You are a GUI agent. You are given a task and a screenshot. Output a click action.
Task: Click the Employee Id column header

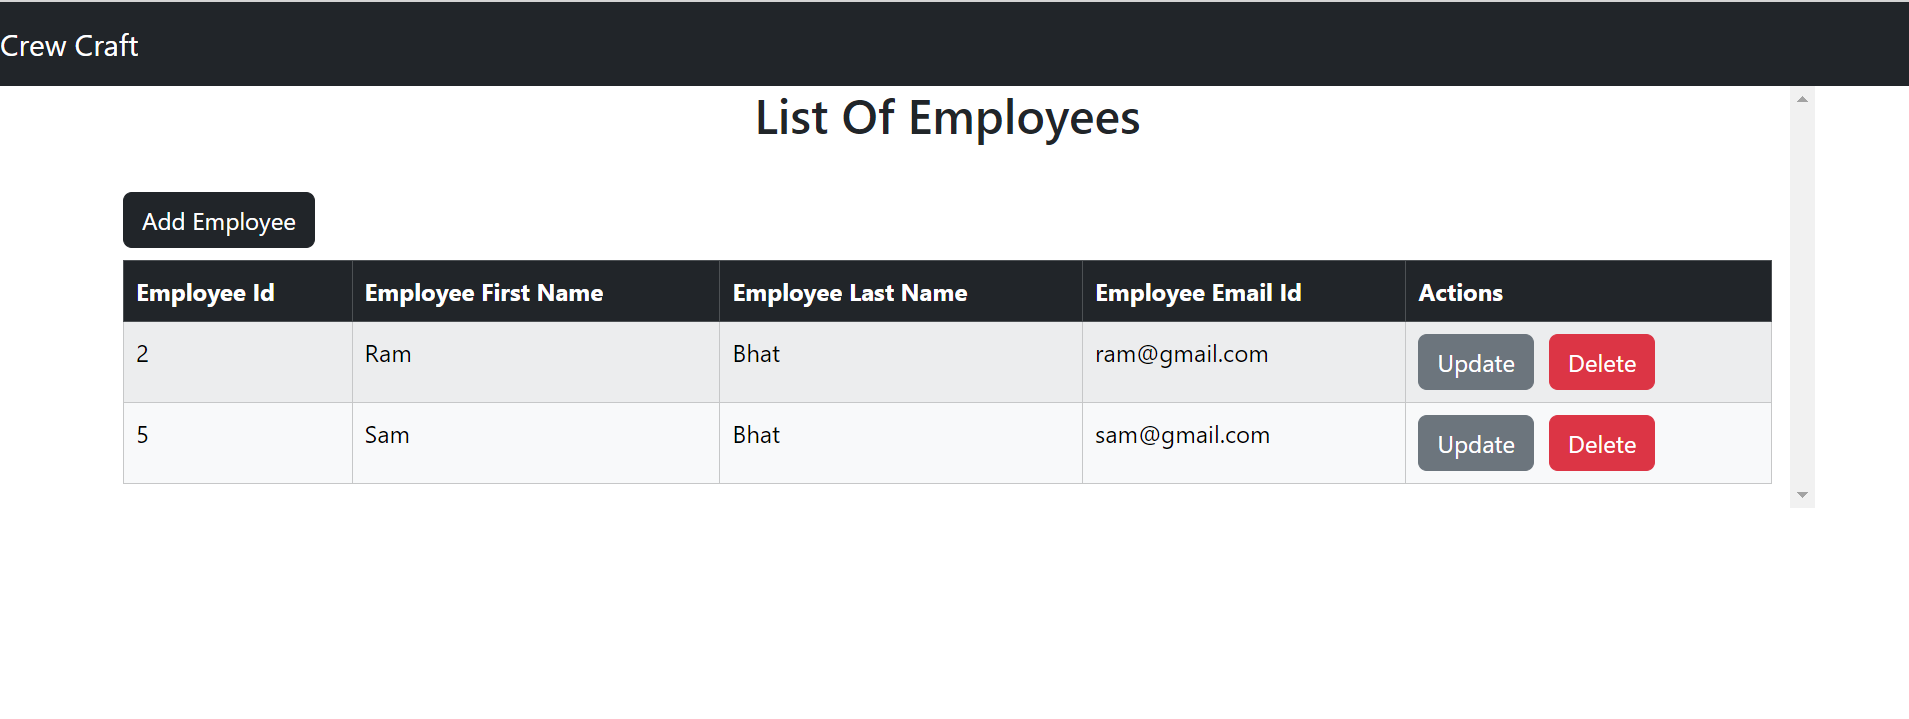pyautogui.click(x=205, y=293)
